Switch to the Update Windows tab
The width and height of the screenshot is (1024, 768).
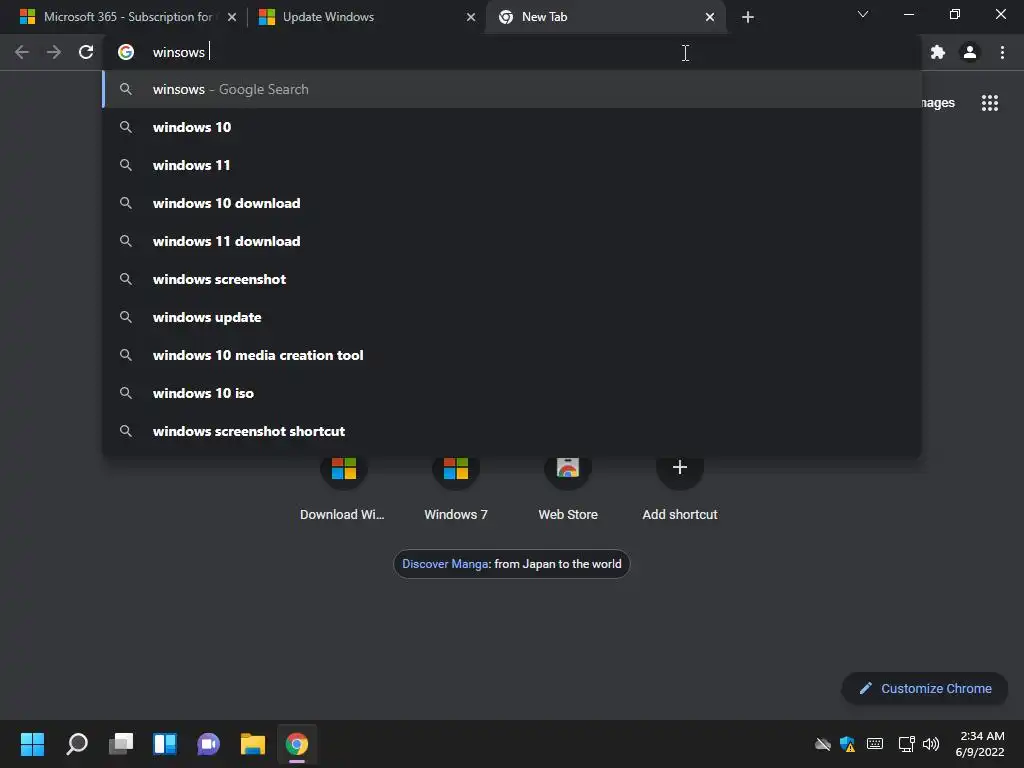pos(367,17)
